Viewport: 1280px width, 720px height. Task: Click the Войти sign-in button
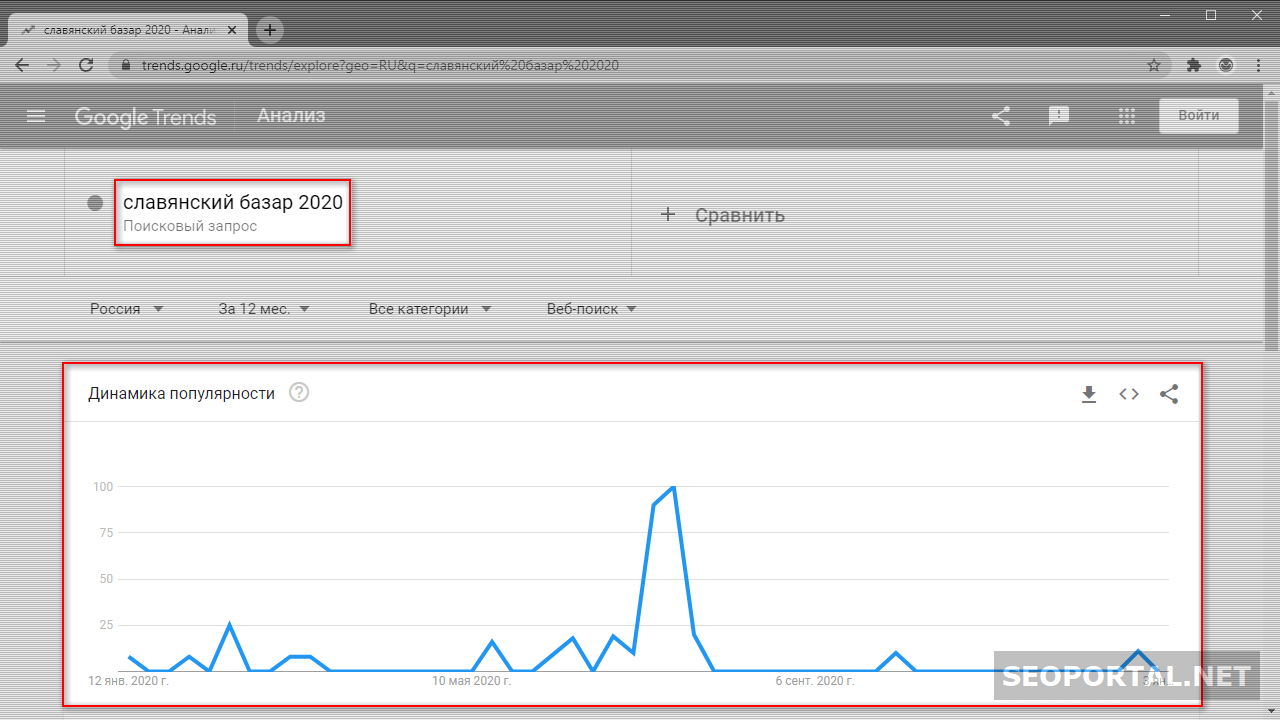tap(1198, 116)
